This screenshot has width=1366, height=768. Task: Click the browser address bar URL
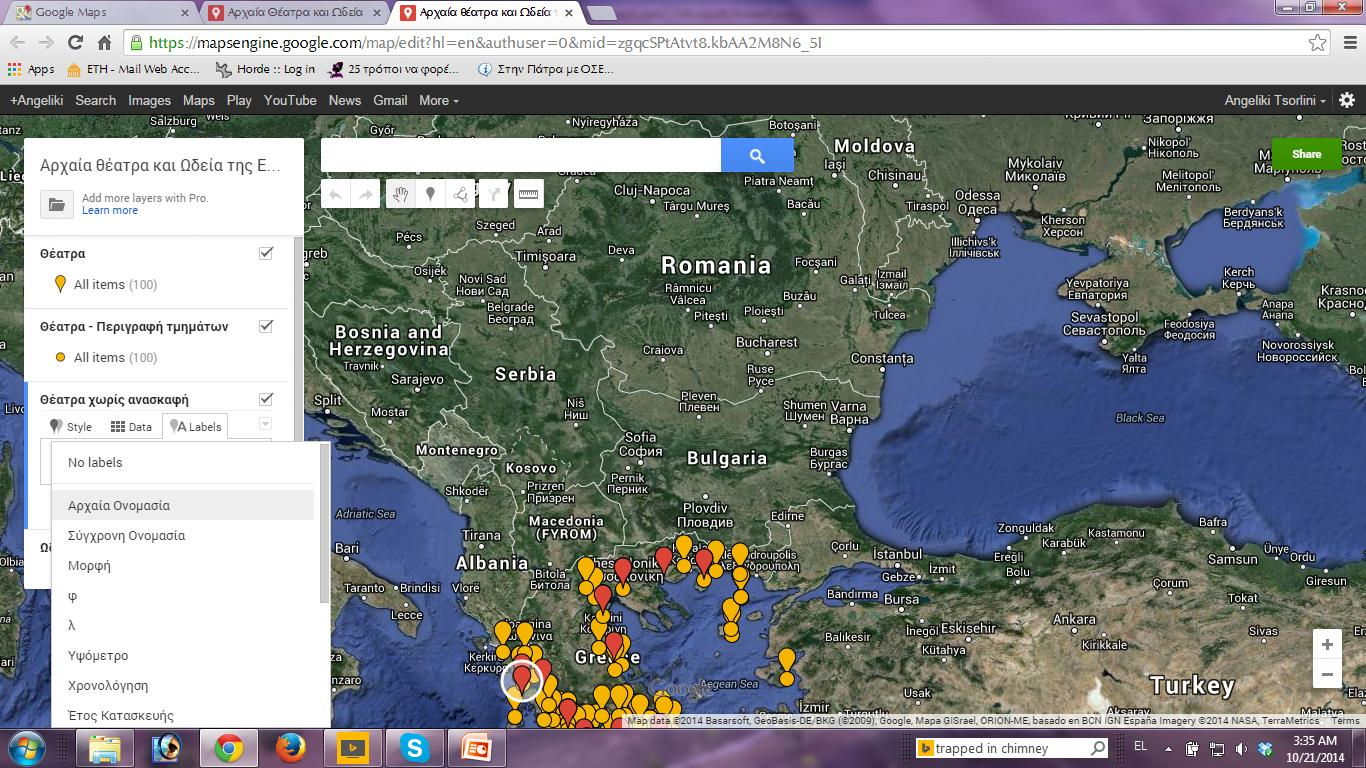pyautogui.click(x=485, y=43)
